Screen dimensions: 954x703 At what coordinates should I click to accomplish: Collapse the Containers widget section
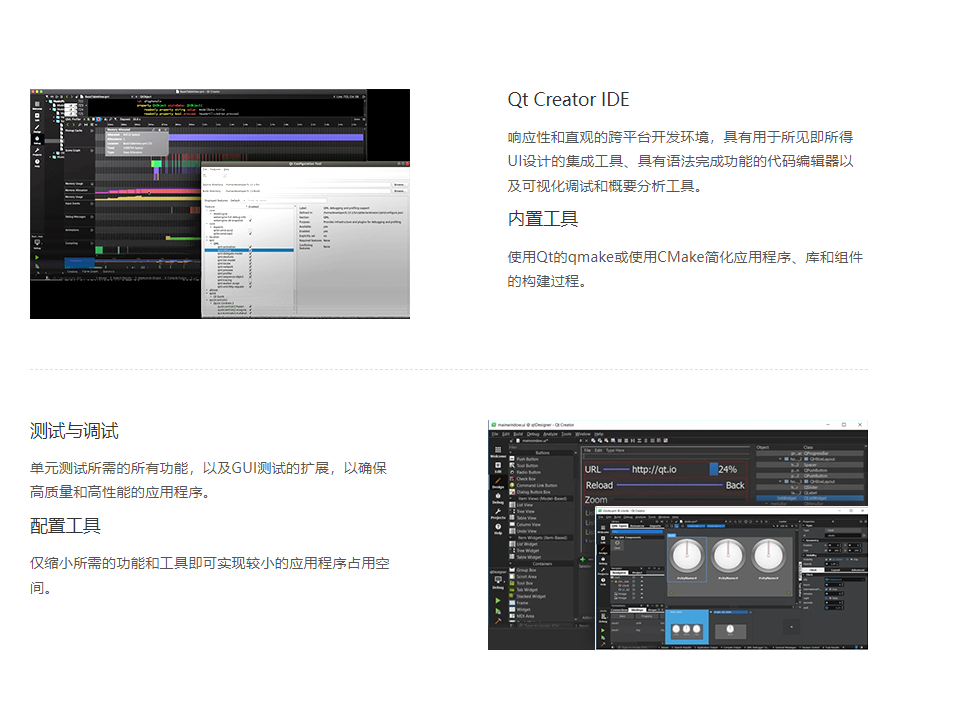[x=513, y=563]
